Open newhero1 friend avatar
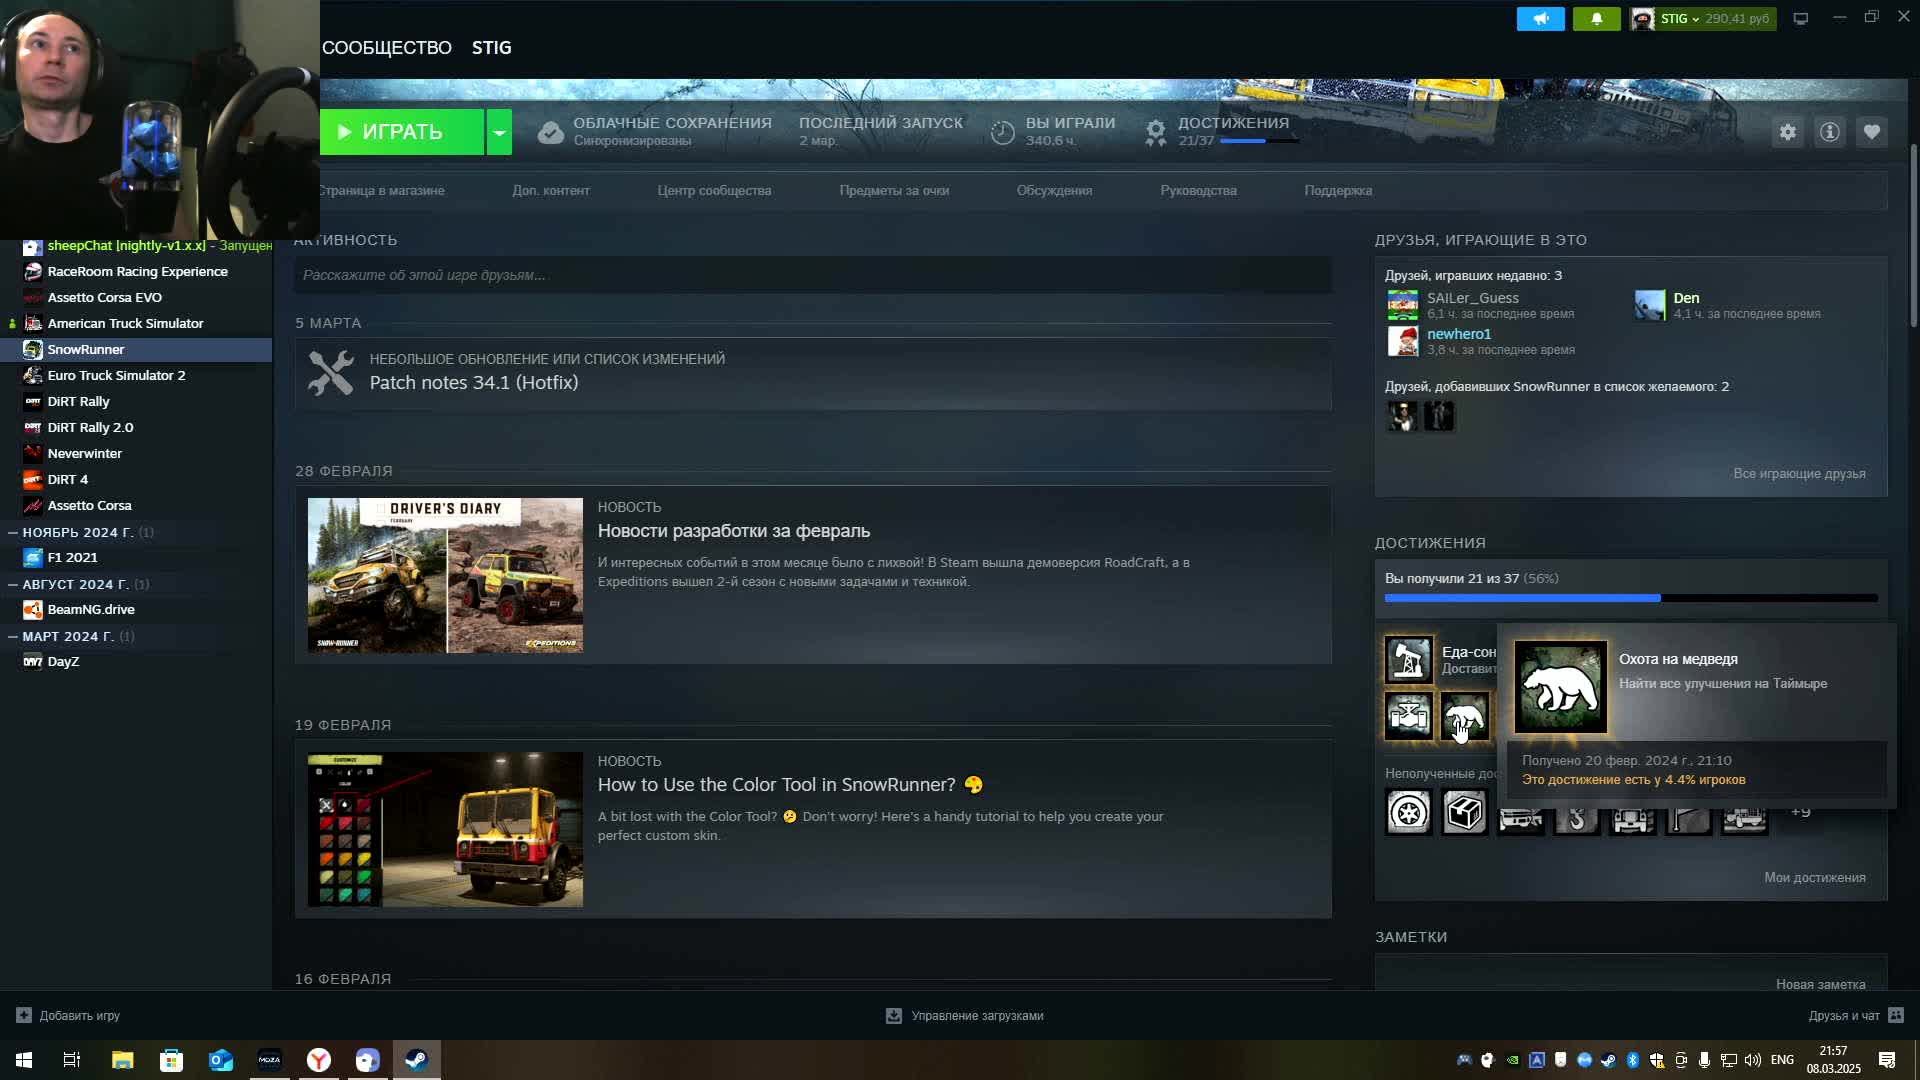The width and height of the screenshot is (1920, 1080). tap(1402, 341)
